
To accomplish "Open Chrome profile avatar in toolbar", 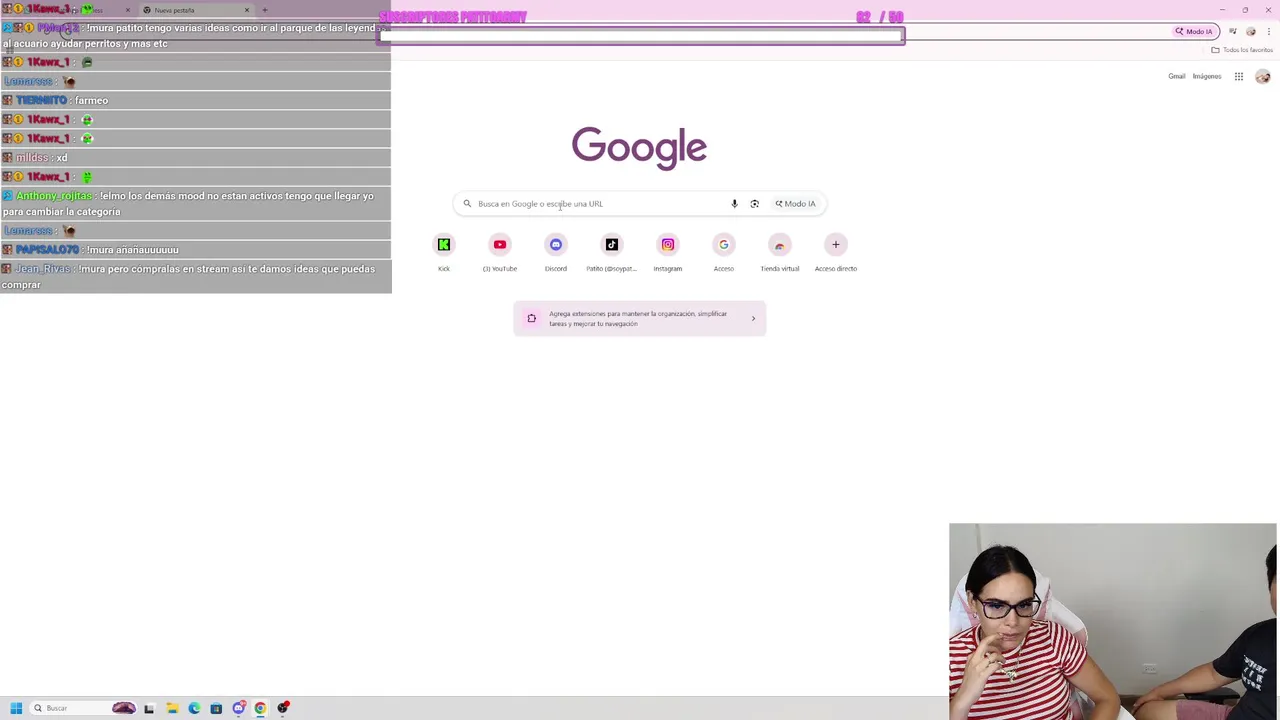I will point(1251,32).
